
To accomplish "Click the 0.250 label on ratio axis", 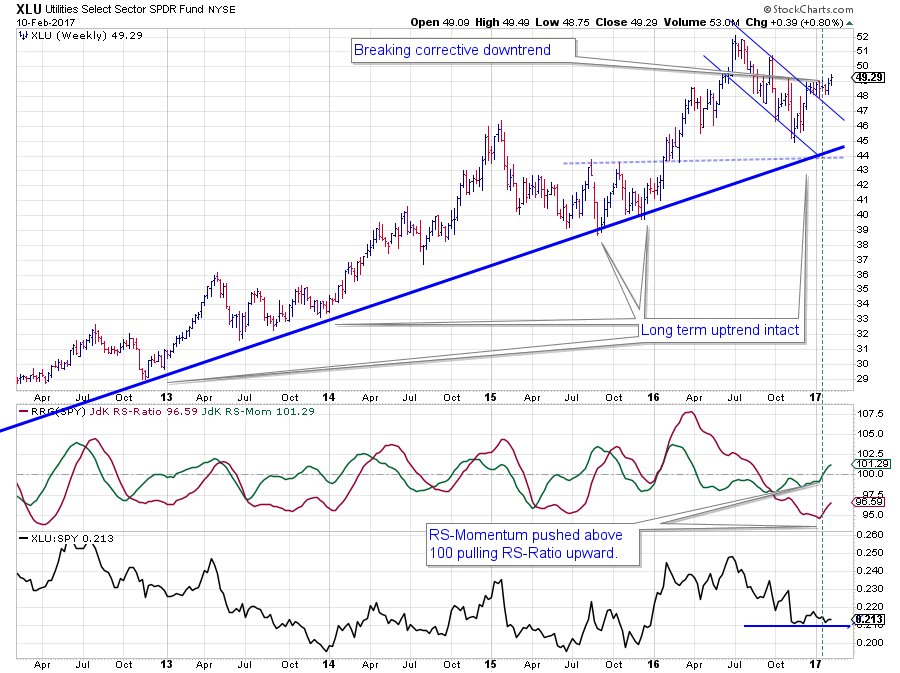I will click(x=870, y=553).
